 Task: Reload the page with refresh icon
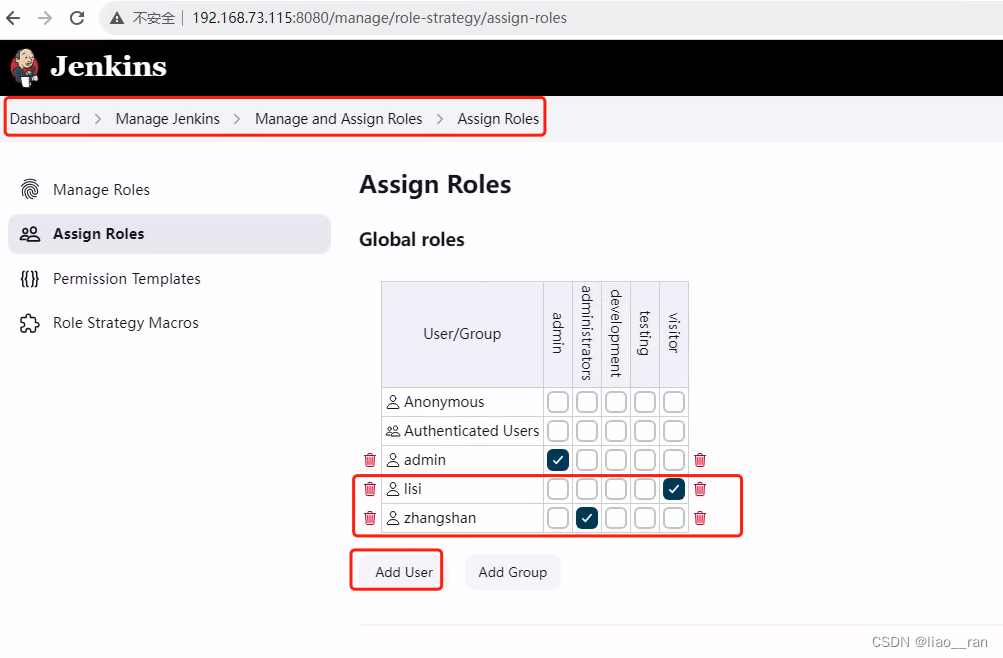pyautogui.click(x=77, y=18)
